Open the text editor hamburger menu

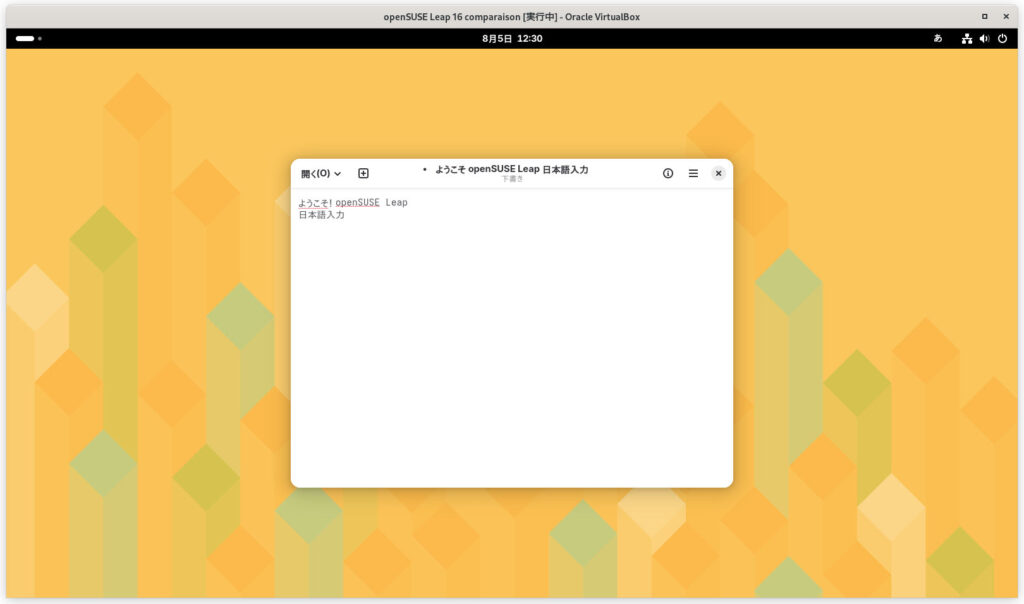click(693, 173)
